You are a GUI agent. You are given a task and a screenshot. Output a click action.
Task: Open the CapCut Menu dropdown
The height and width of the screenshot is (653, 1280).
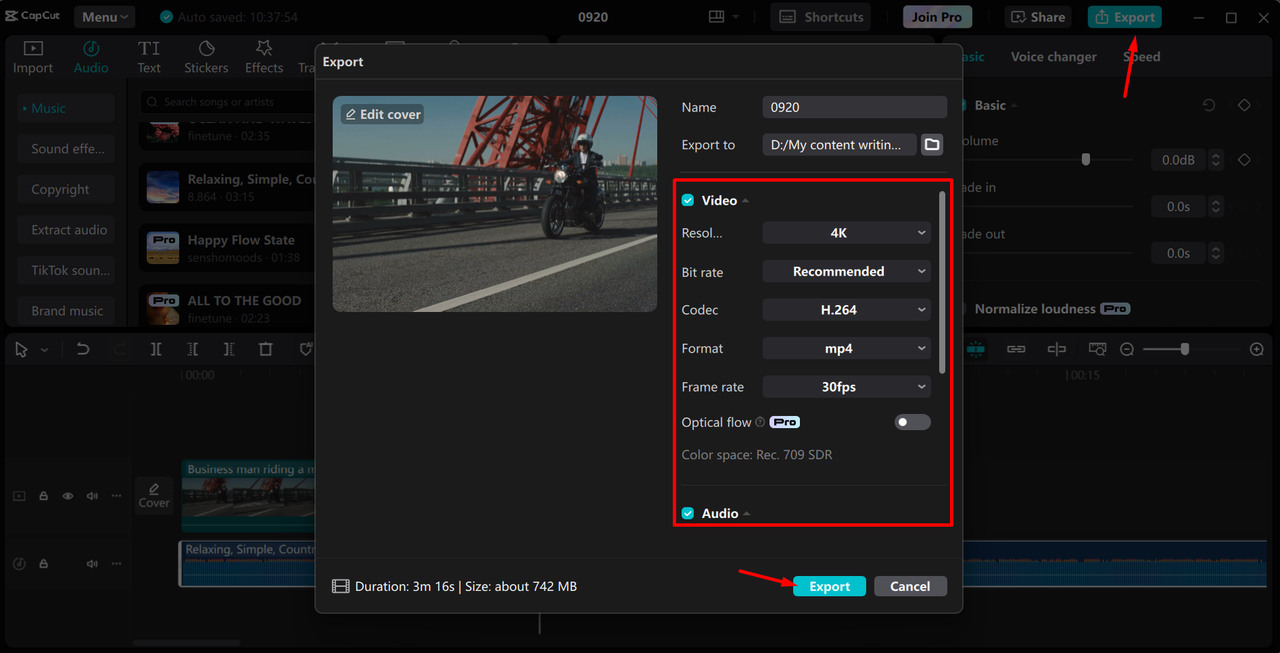[x=104, y=17]
